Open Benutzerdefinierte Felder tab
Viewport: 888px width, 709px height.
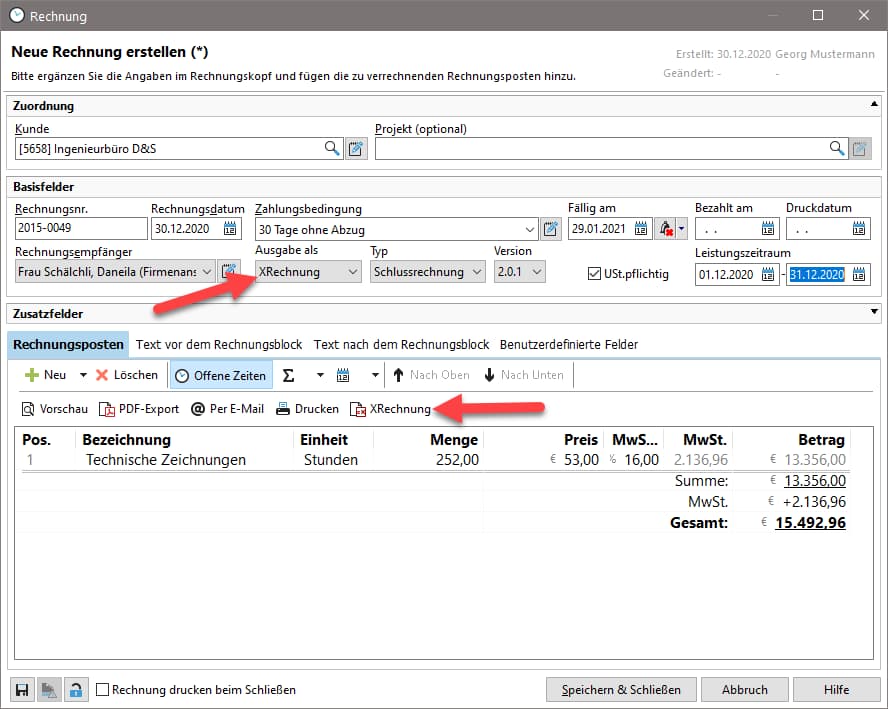pos(569,344)
